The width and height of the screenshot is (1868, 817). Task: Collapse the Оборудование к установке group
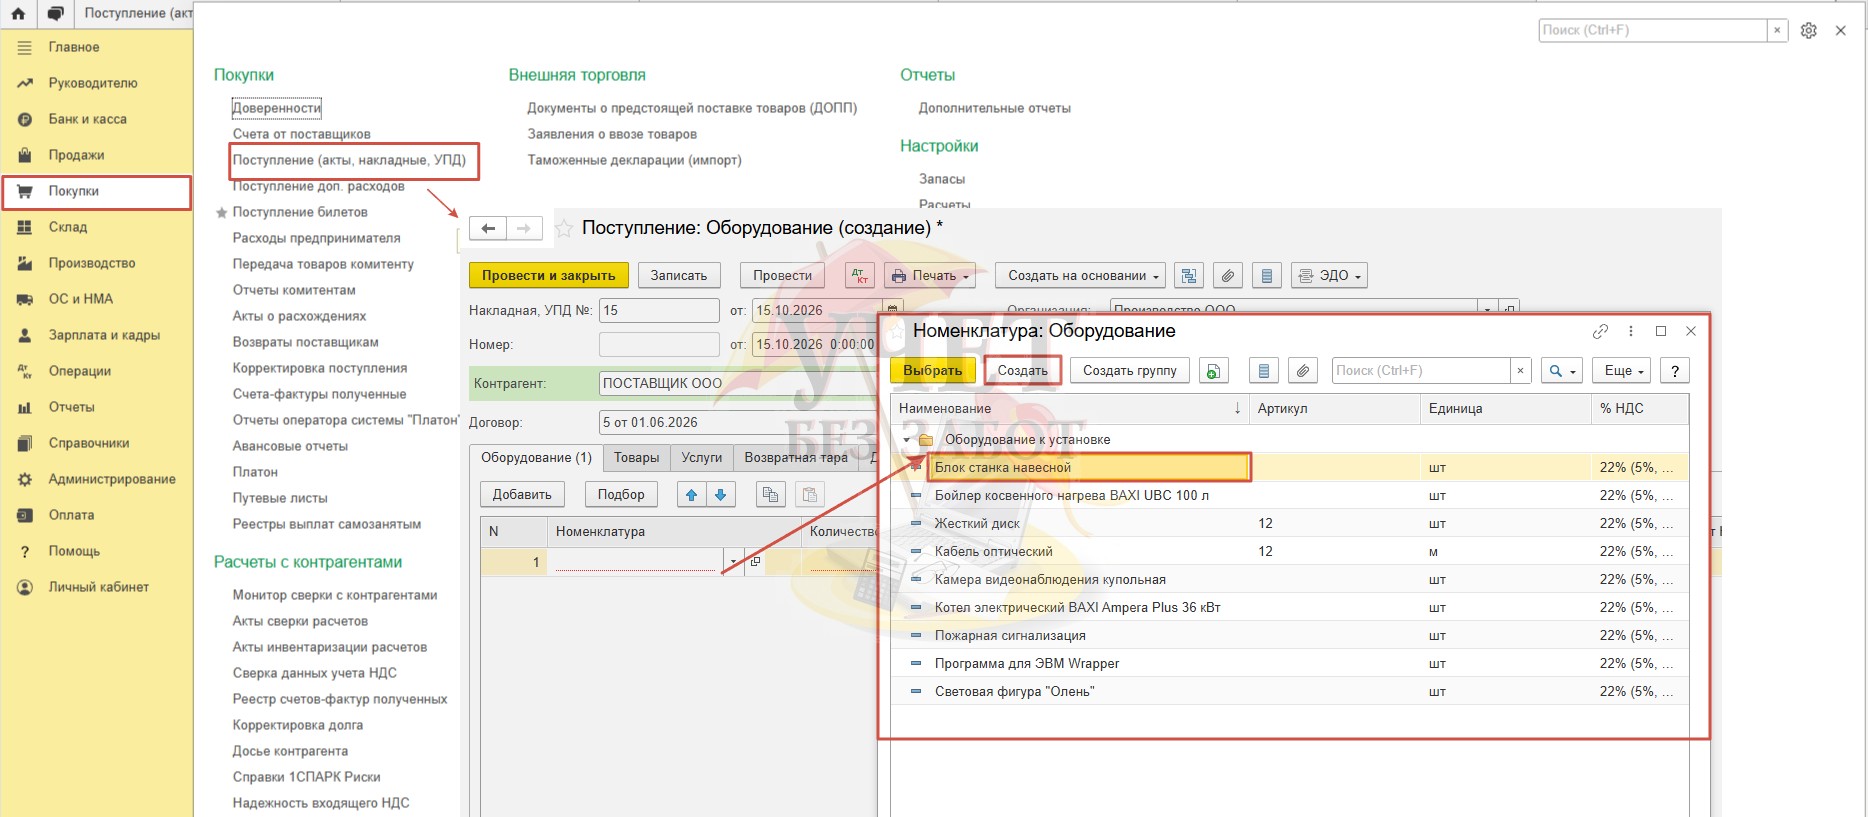click(907, 440)
